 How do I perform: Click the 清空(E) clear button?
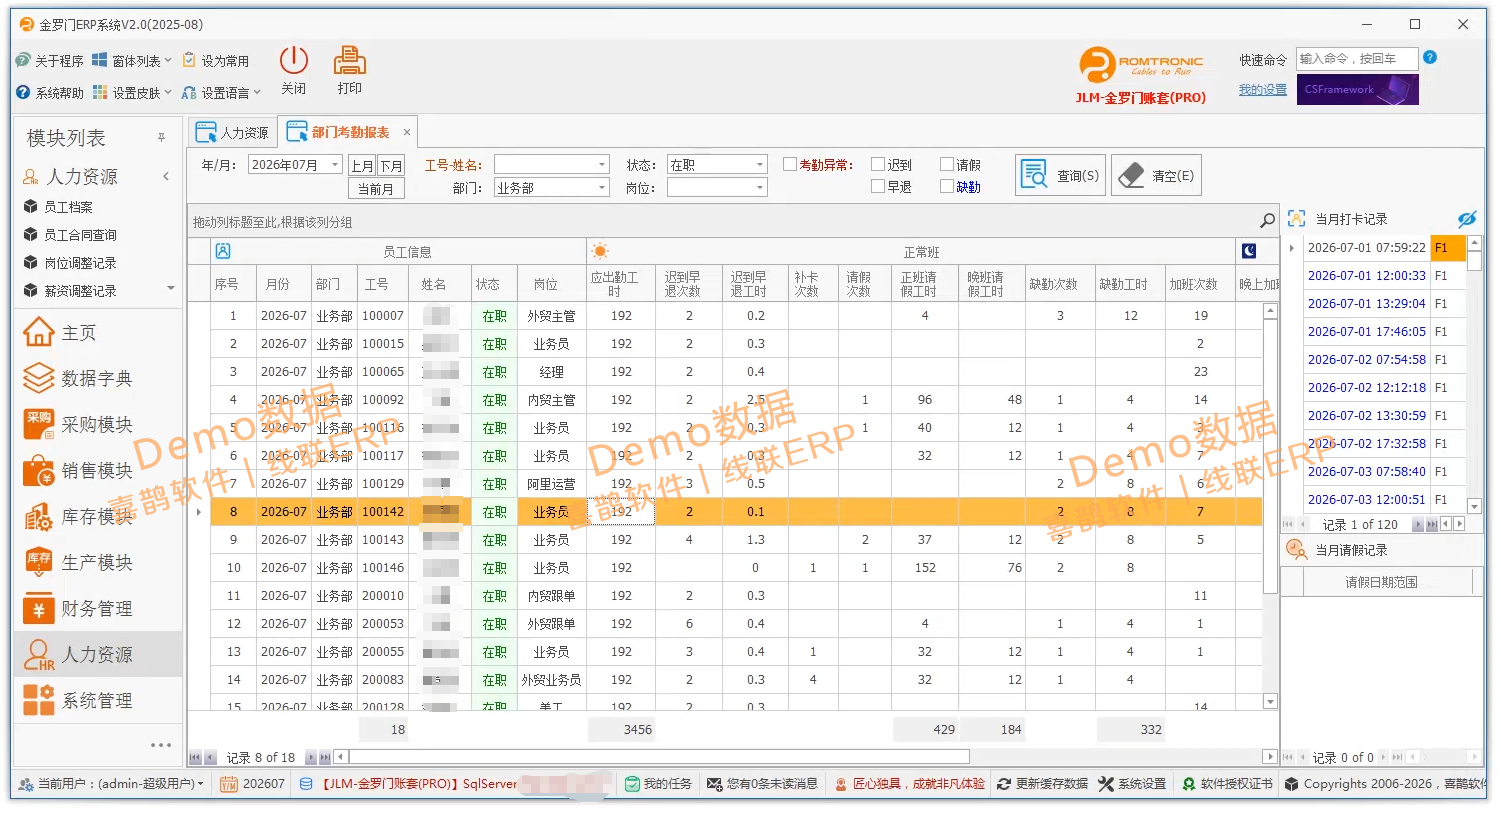pos(1156,175)
